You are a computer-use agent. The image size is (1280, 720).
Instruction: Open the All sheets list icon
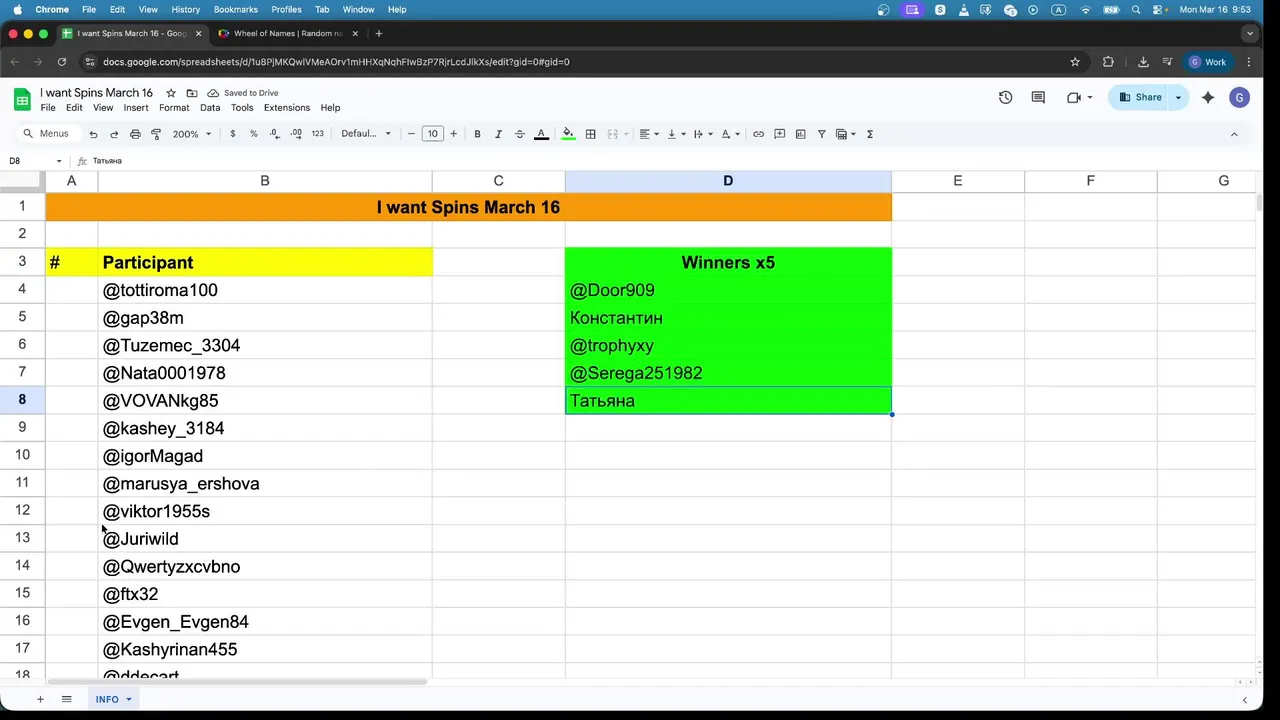point(66,699)
